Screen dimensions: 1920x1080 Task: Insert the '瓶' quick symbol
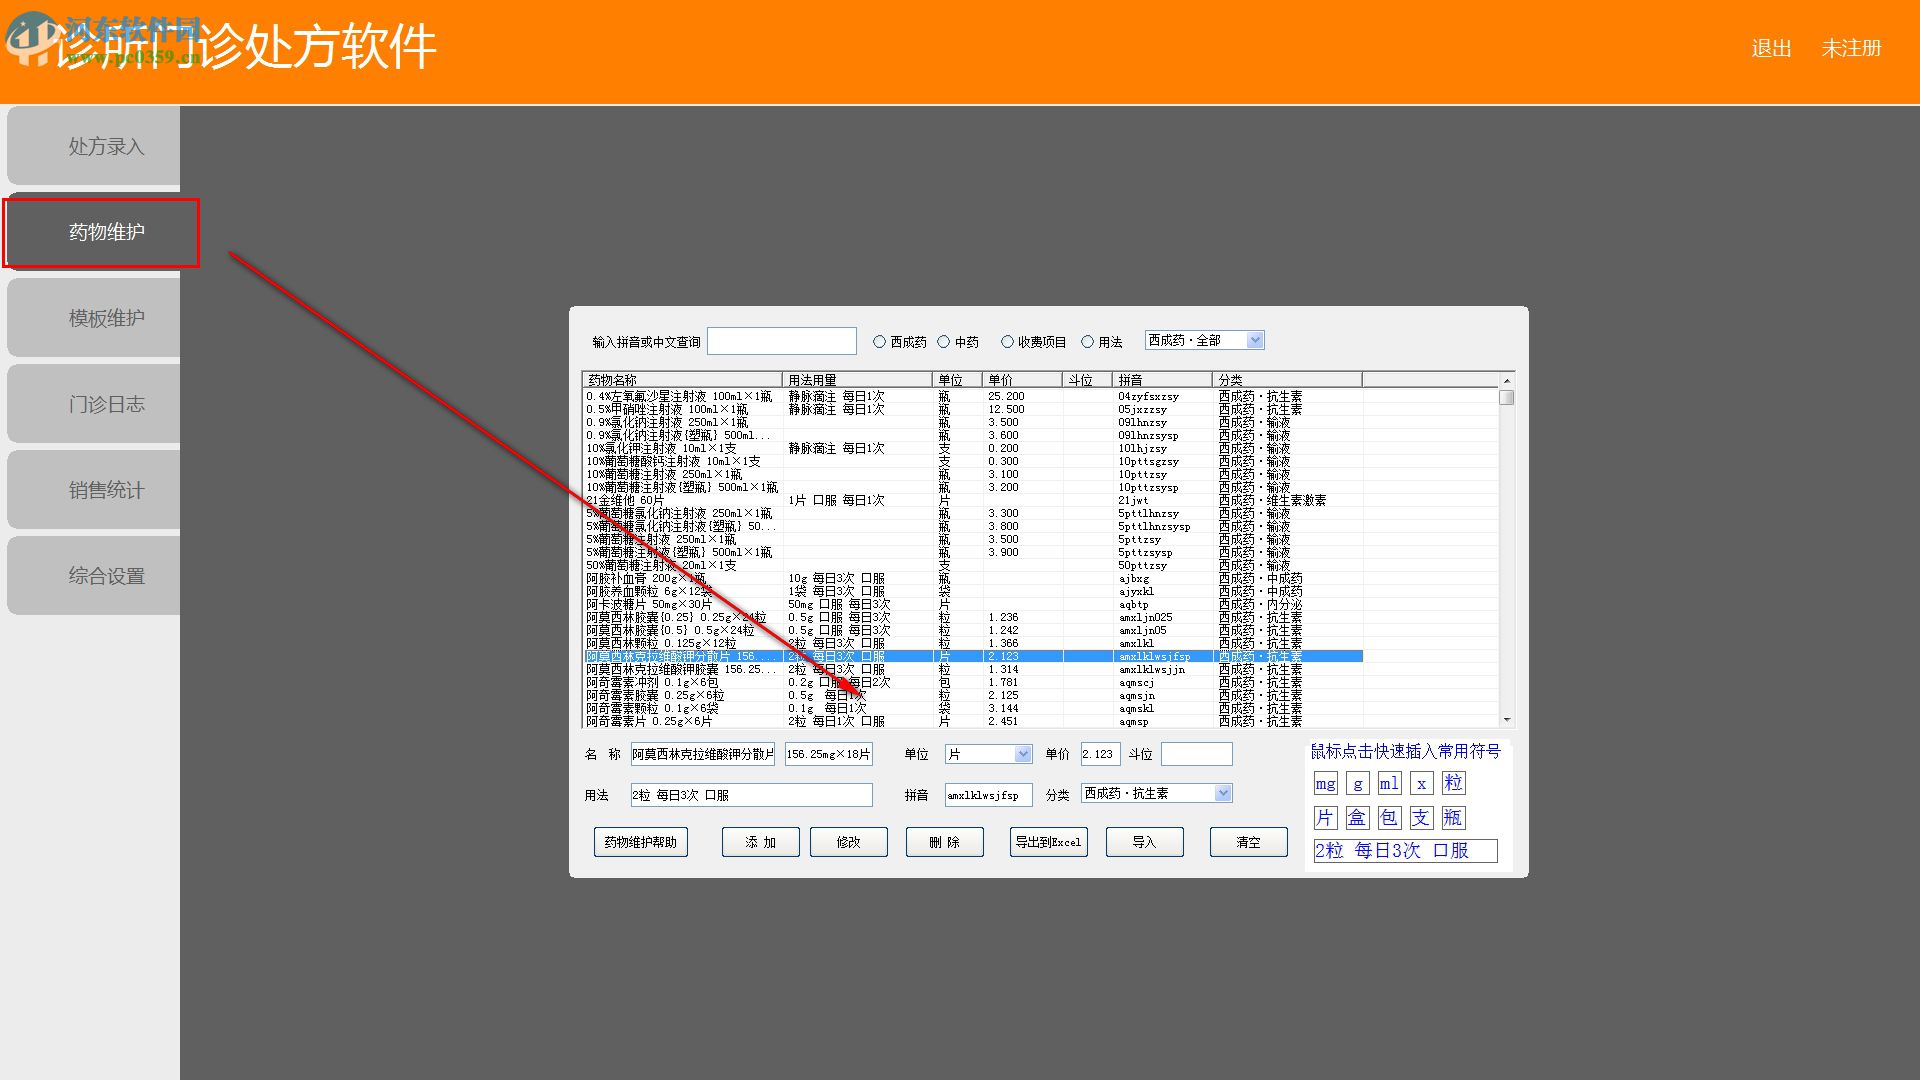point(1453,818)
